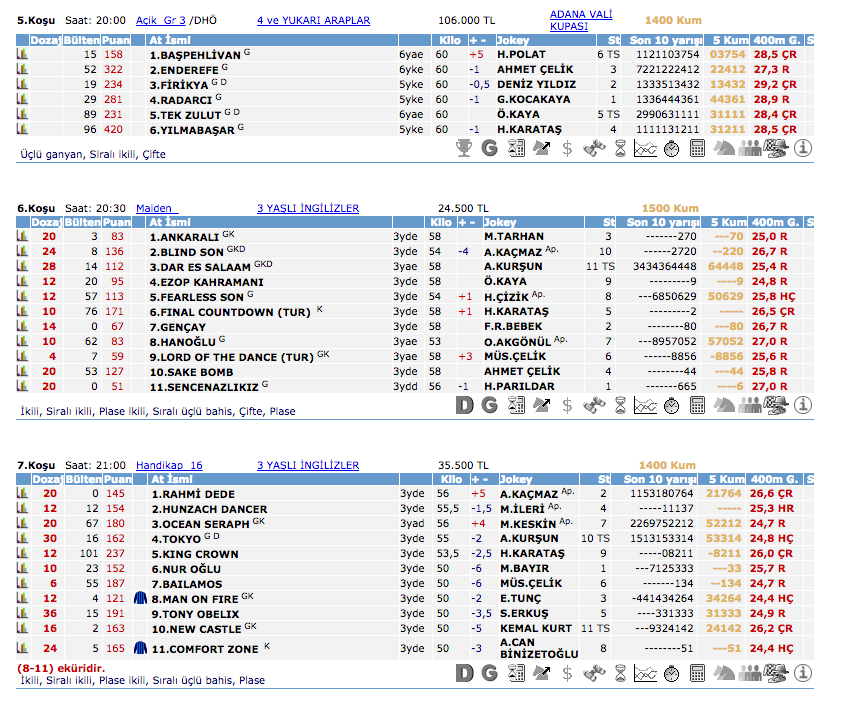Open the line graph icon under race 6
855x702 pixels.
646,405
